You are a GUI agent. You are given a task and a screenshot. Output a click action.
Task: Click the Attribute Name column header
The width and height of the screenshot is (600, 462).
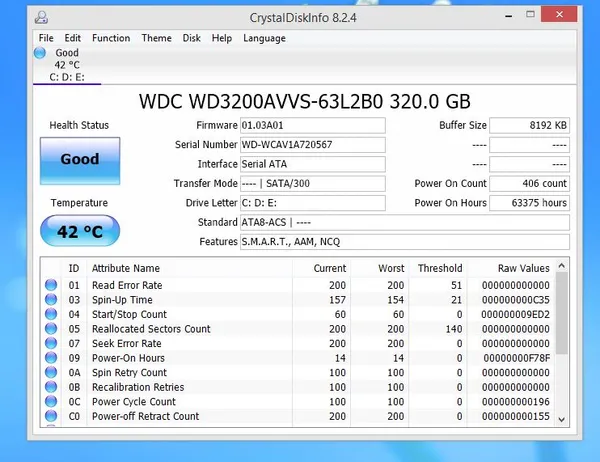126,268
